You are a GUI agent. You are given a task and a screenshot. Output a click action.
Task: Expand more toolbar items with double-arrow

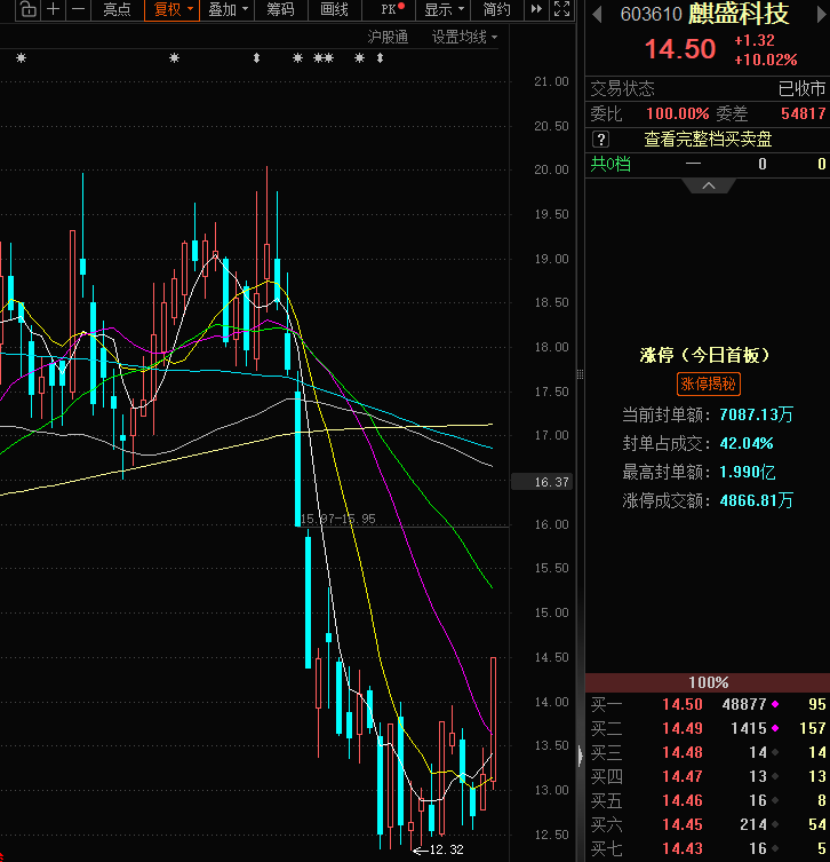[536, 9]
